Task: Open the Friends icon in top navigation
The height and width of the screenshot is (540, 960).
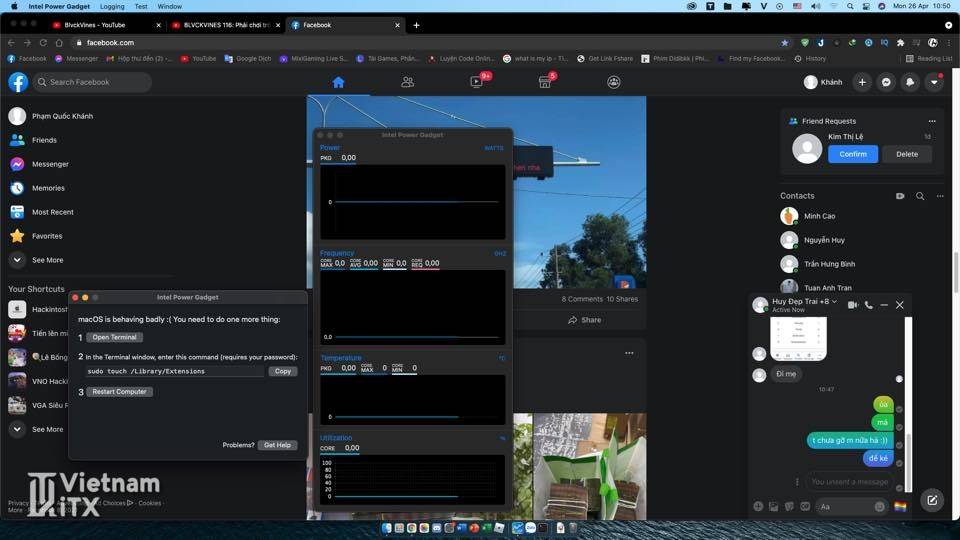Action: coord(407,82)
